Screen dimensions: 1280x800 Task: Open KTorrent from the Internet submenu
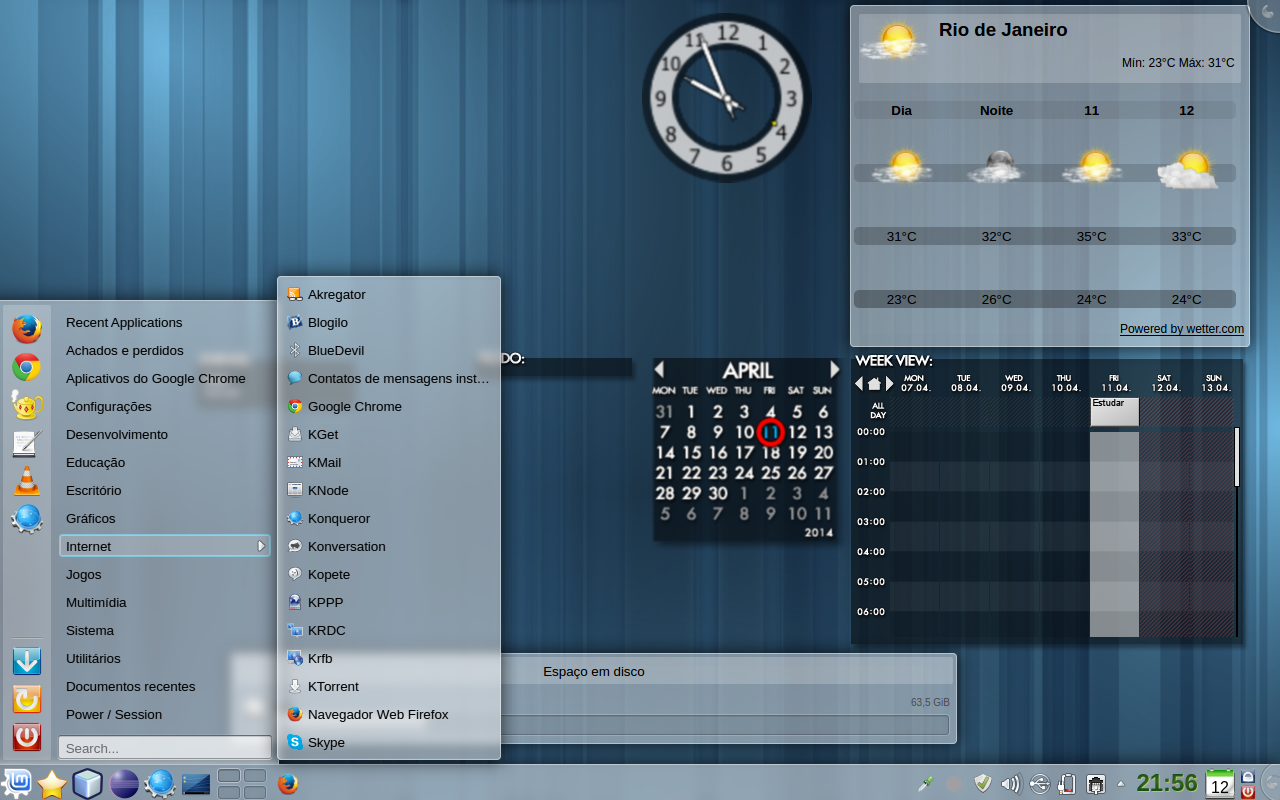click(389, 686)
